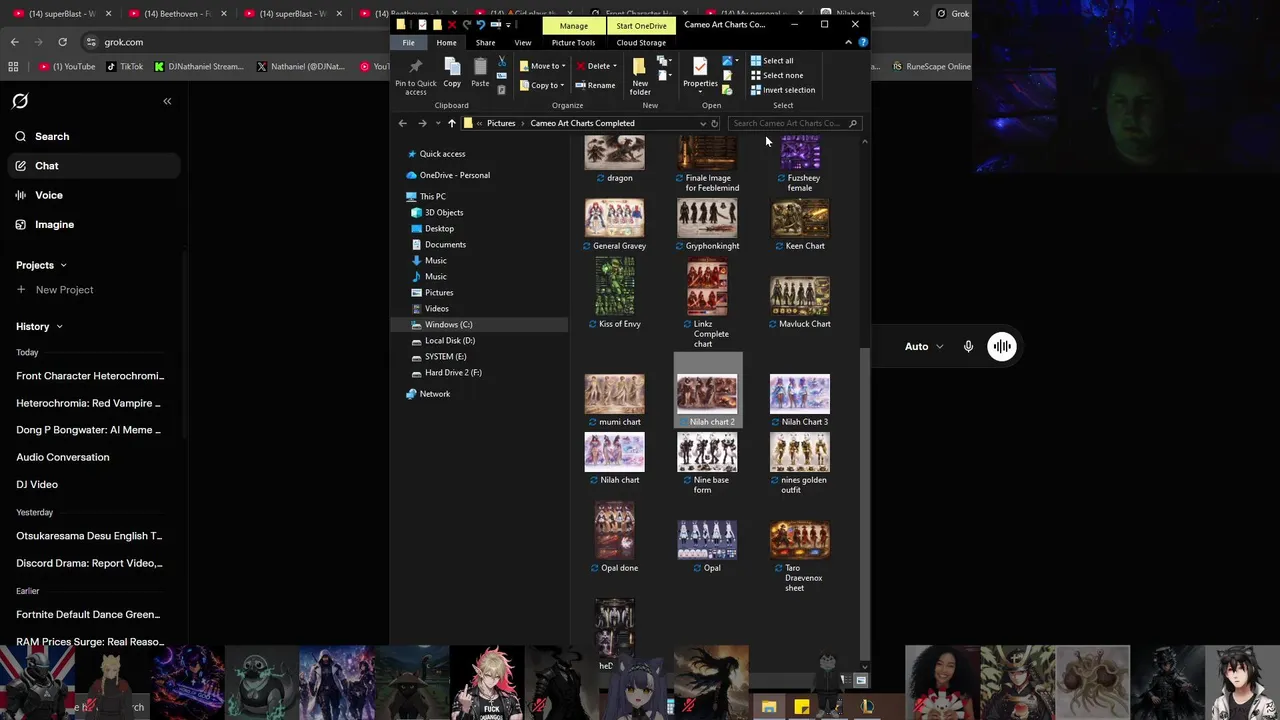Open the Cloud Storage tab
1280x720 pixels.
[641, 42]
